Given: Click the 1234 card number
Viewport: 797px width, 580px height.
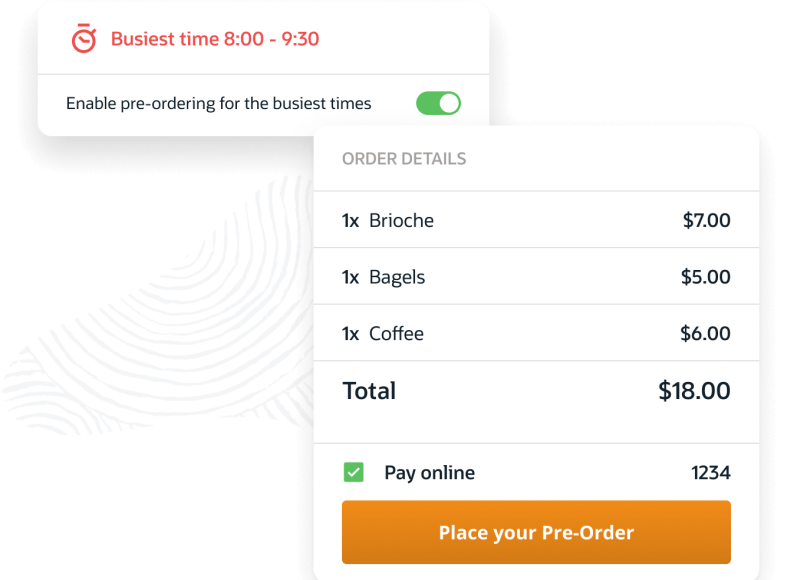Looking at the screenshot, I should click(x=710, y=472).
